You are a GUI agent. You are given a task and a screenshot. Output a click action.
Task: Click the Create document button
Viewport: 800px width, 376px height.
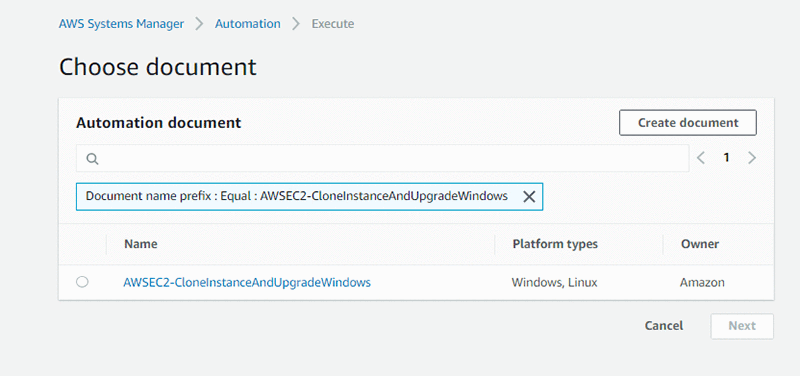pos(688,122)
